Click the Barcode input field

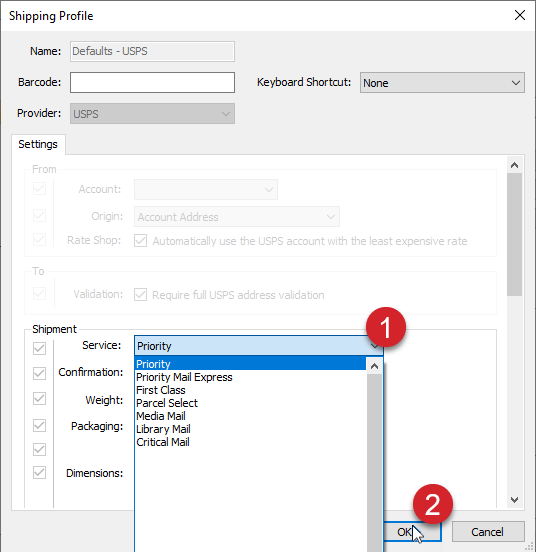click(152, 82)
